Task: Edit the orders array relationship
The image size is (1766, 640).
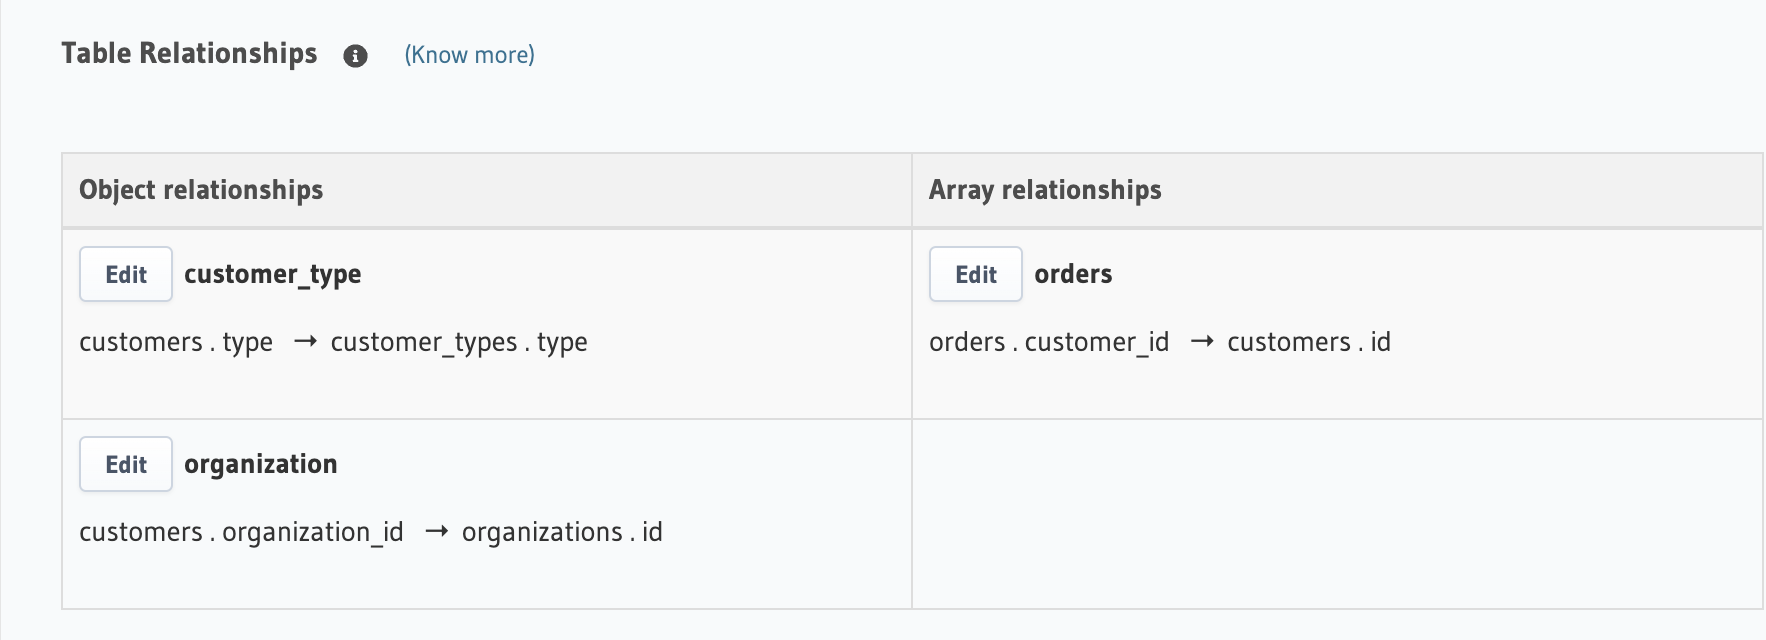Action: 975,274
